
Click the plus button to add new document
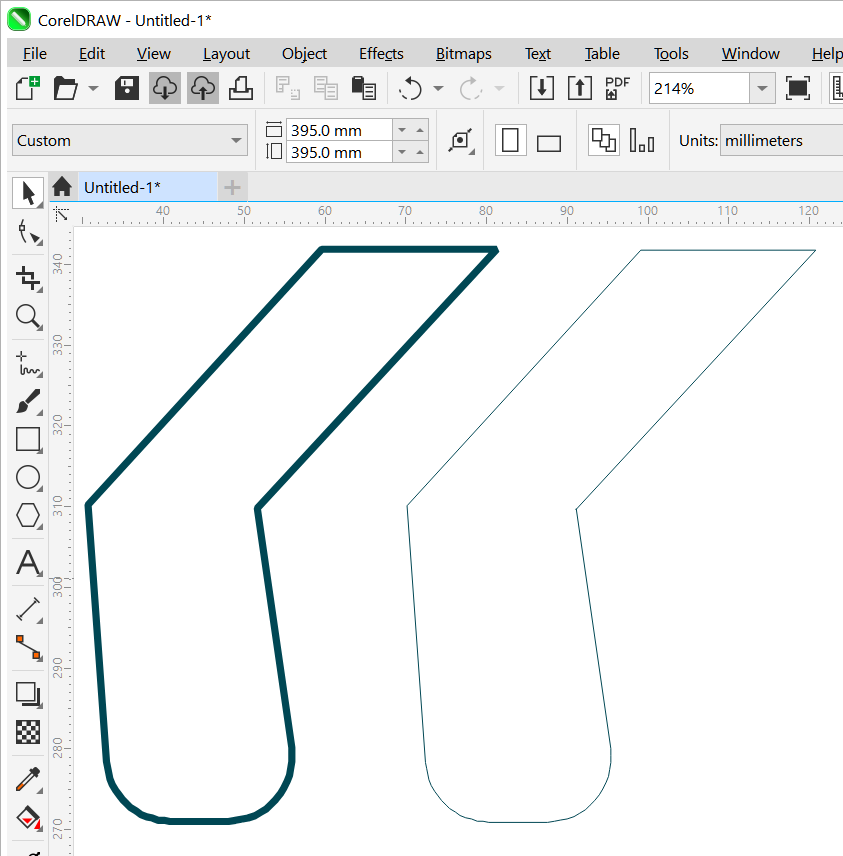(x=232, y=187)
